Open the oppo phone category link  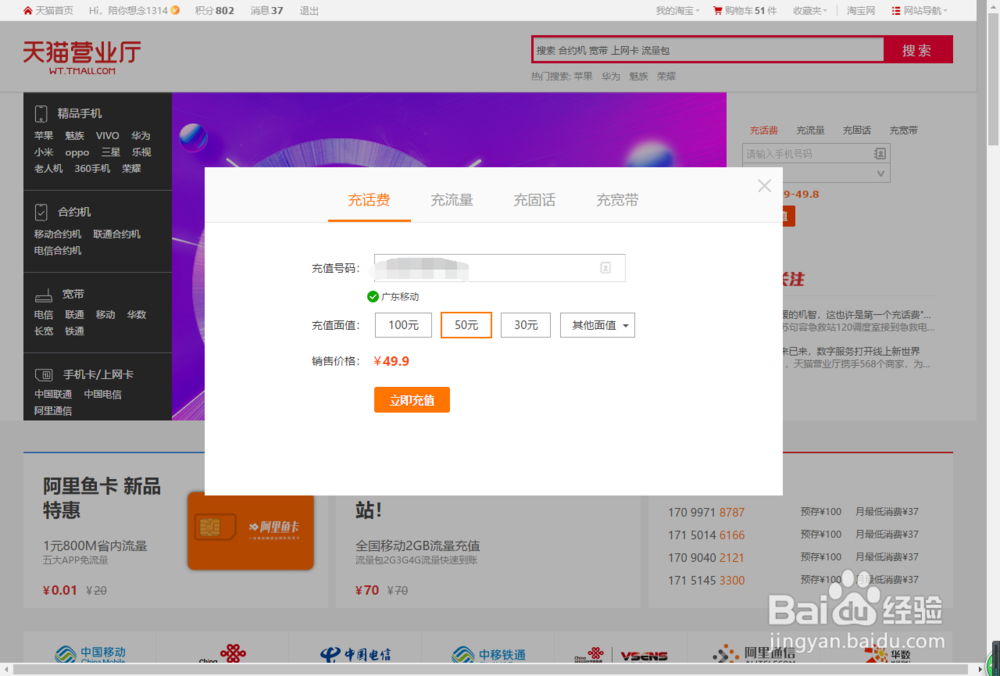pos(77,152)
